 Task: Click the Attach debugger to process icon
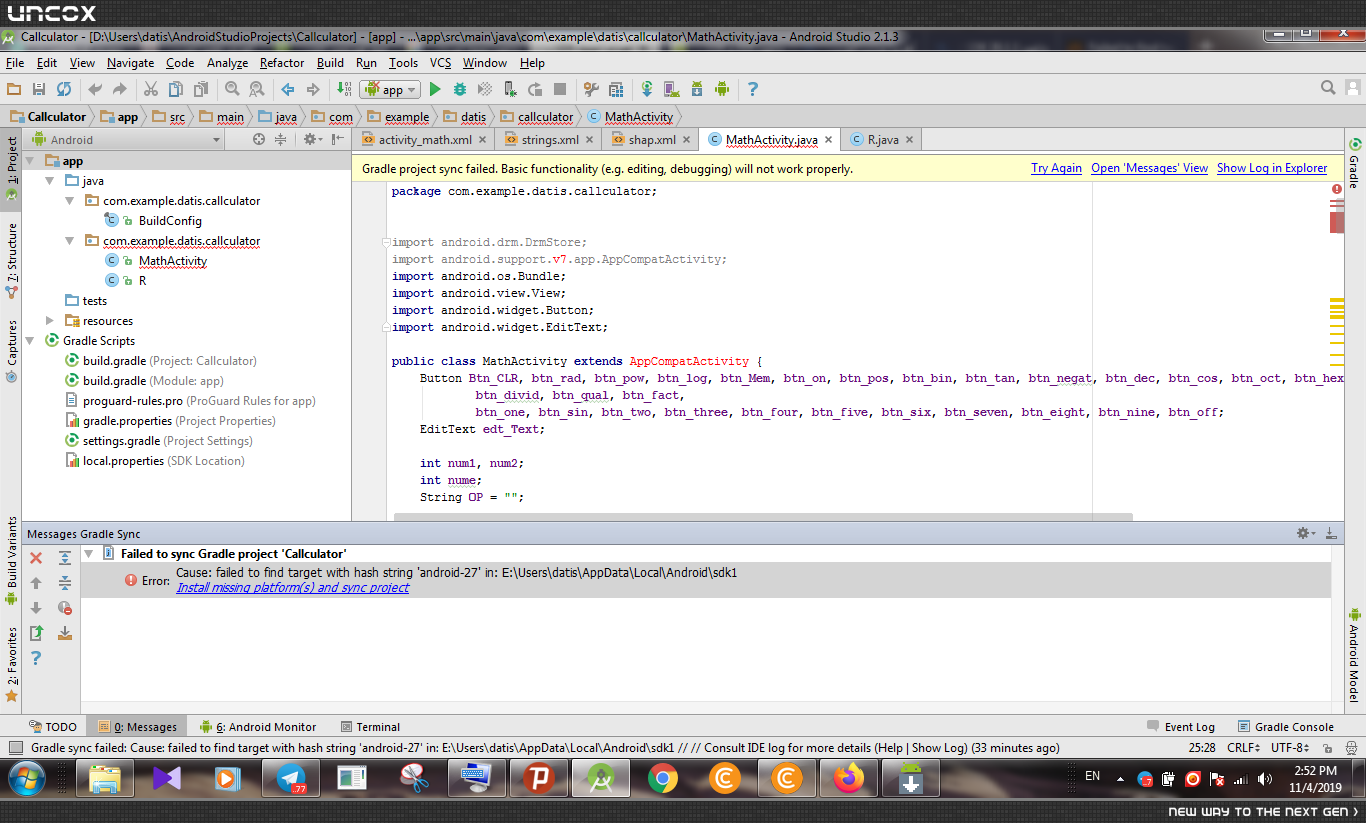click(510, 89)
